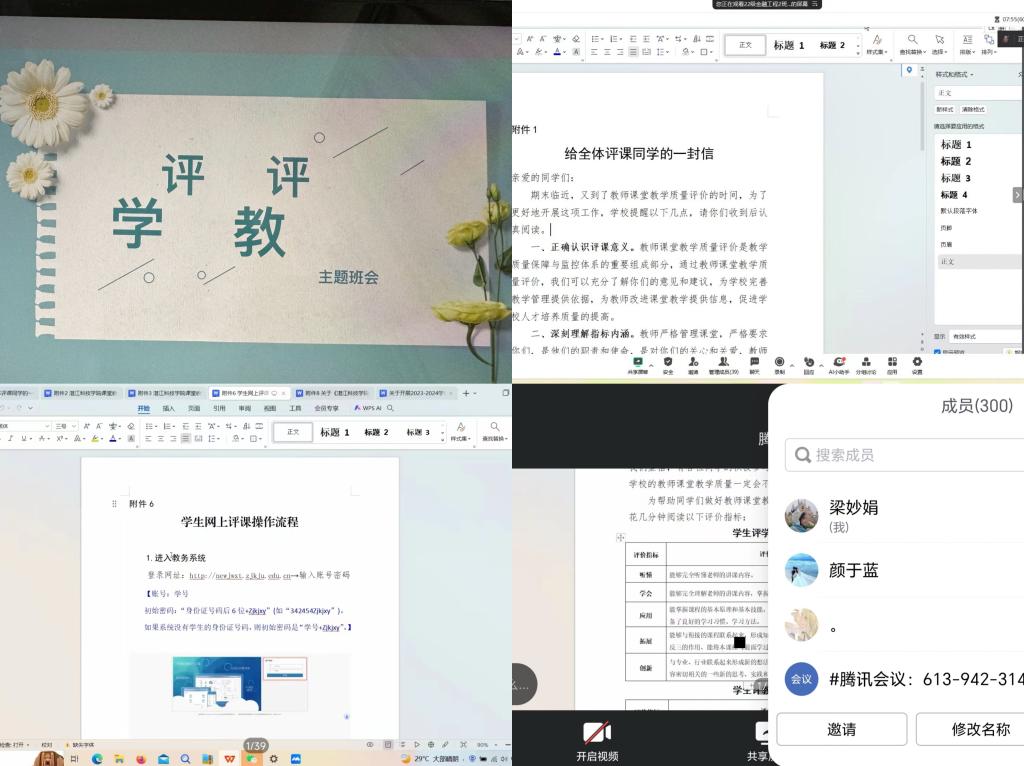The width and height of the screenshot is (1024, 766).
Task: Switch to the 引用 ribbon tab
Action: (x=219, y=408)
